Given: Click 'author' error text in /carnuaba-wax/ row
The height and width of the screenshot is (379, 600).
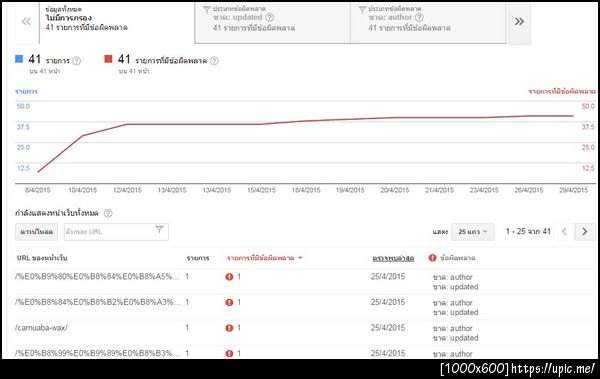Looking at the screenshot, I should pyautogui.click(x=453, y=328).
